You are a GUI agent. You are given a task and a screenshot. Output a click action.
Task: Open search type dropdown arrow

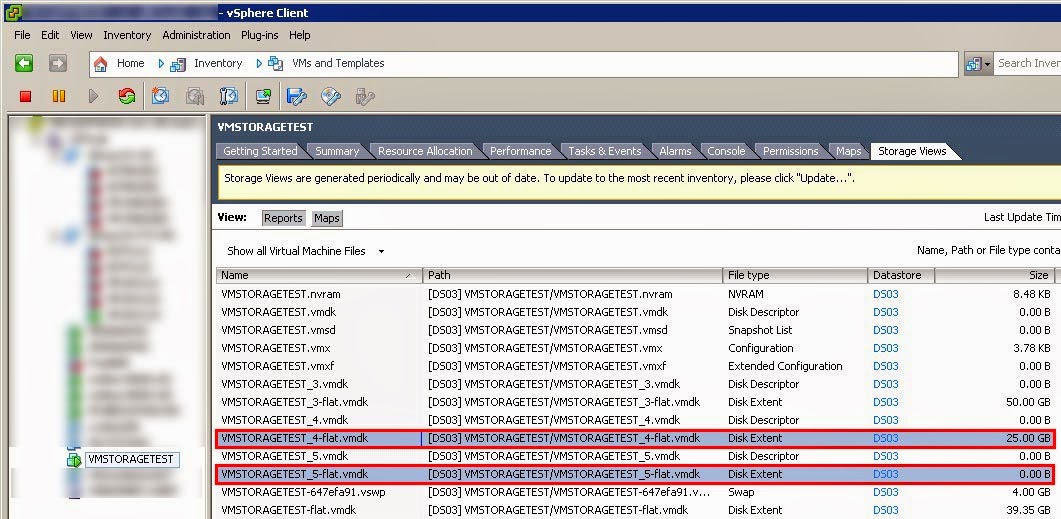987,64
